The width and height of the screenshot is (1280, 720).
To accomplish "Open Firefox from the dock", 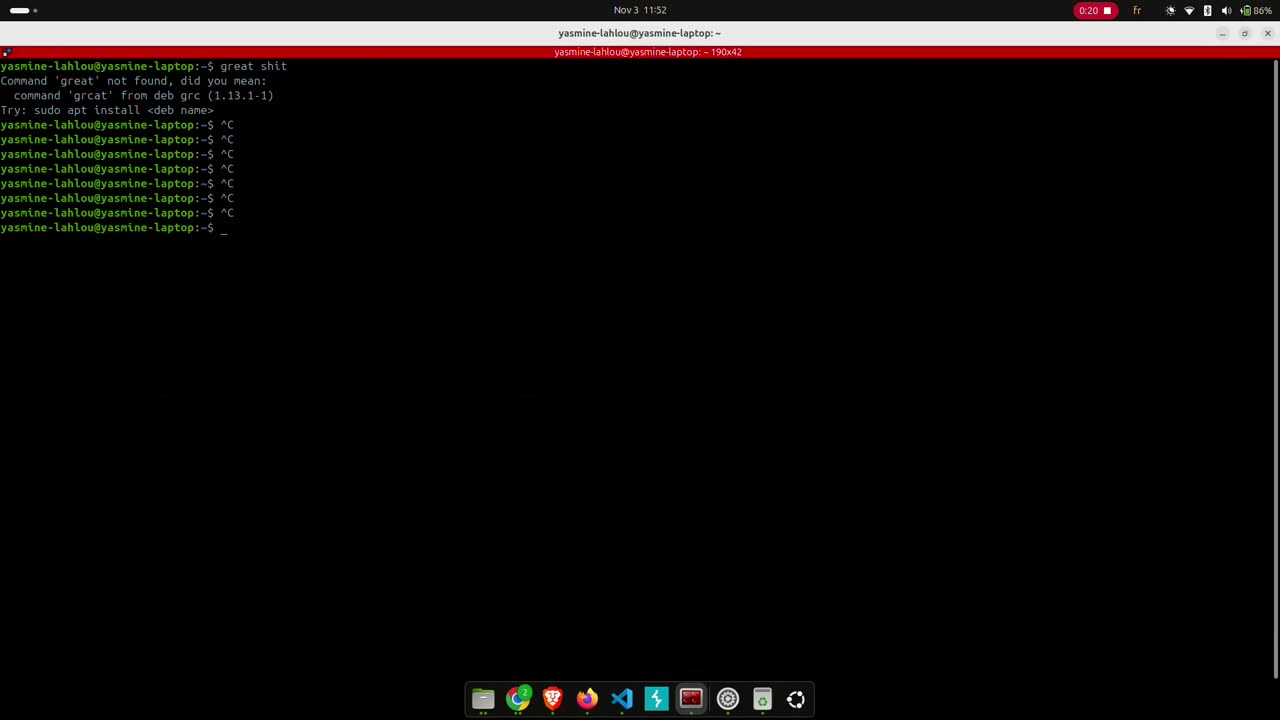I will [587, 699].
